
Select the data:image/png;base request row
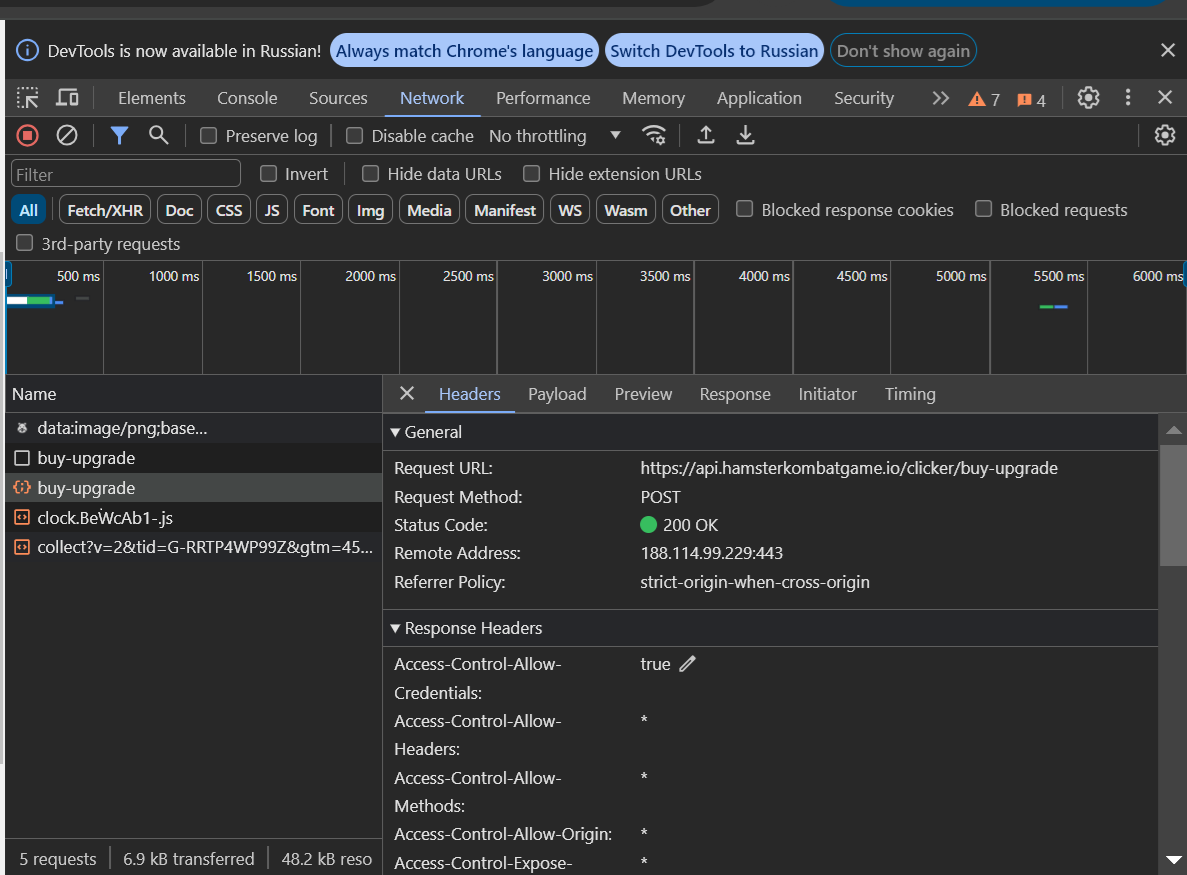[x=193, y=428]
